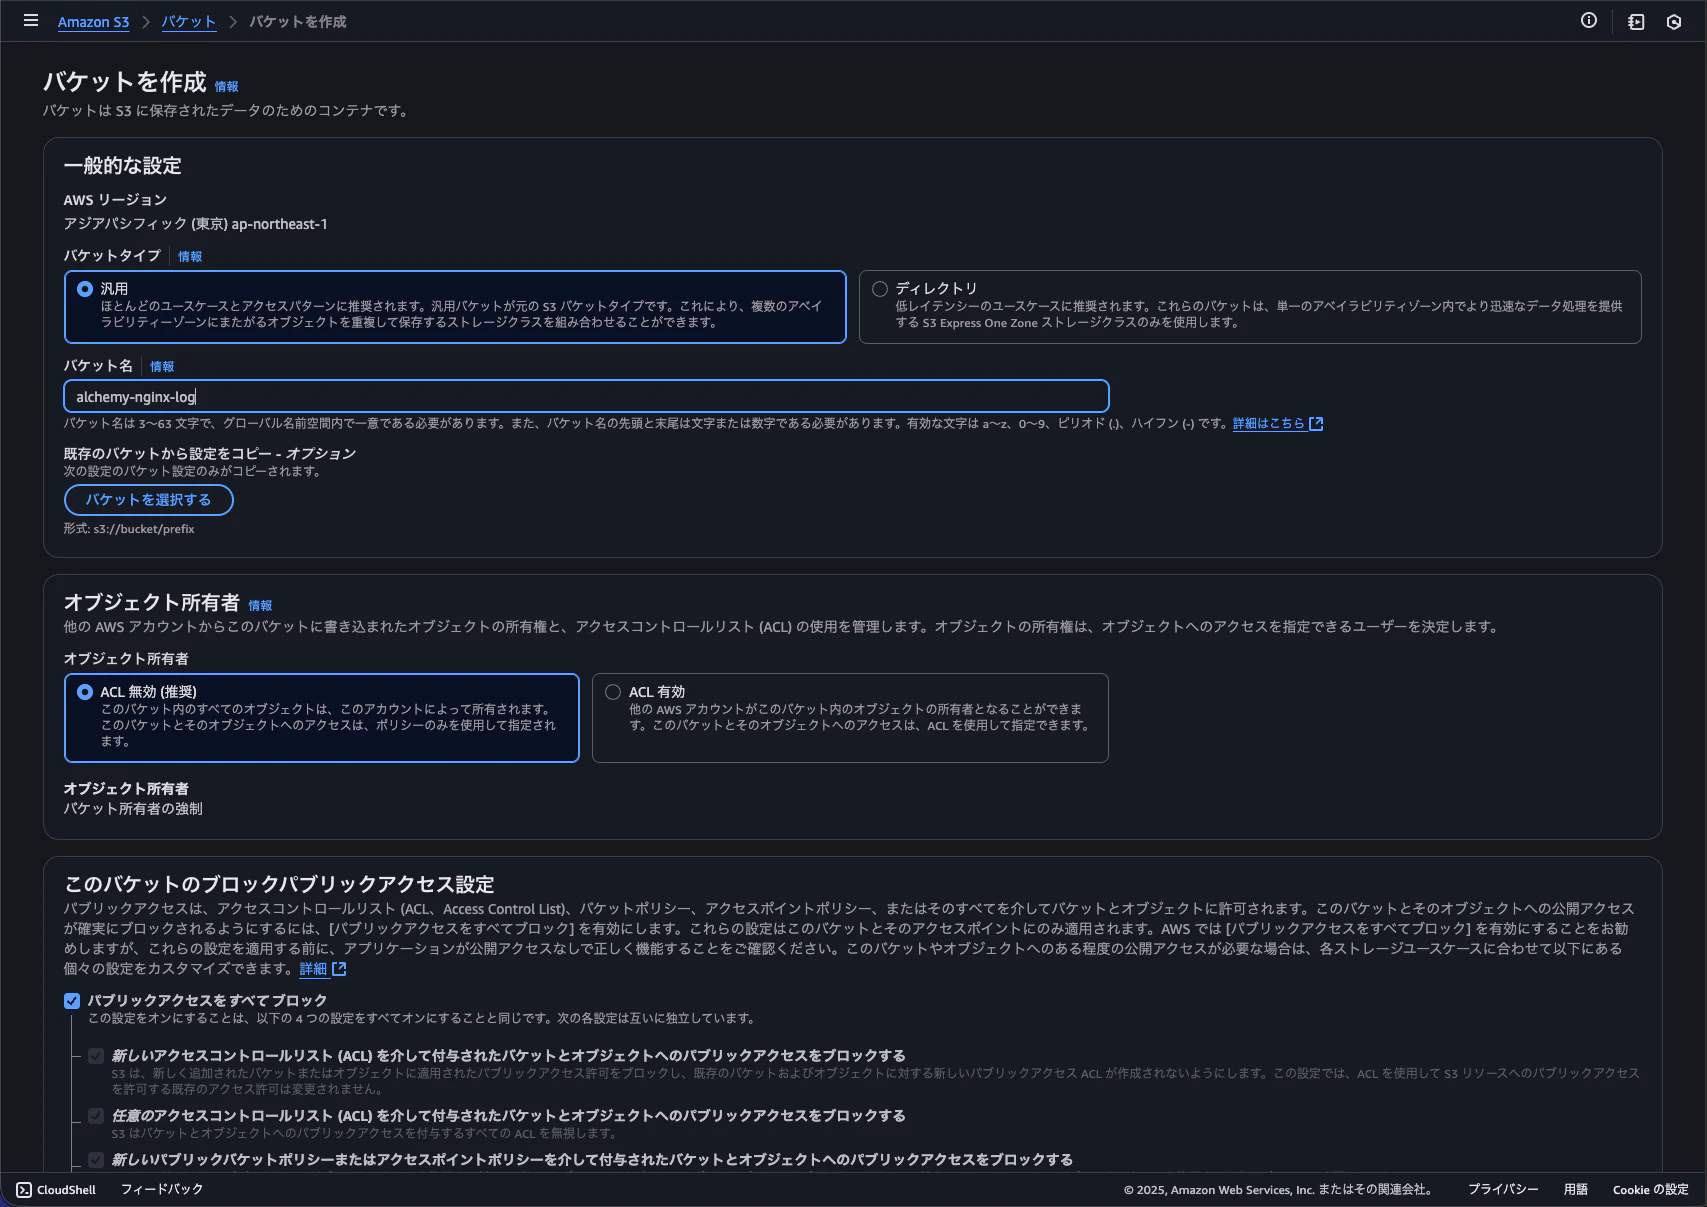This screenshot has height=1207, width=1707.
Task: Click the text バケット所有者の強制
Action: (133, 809)
